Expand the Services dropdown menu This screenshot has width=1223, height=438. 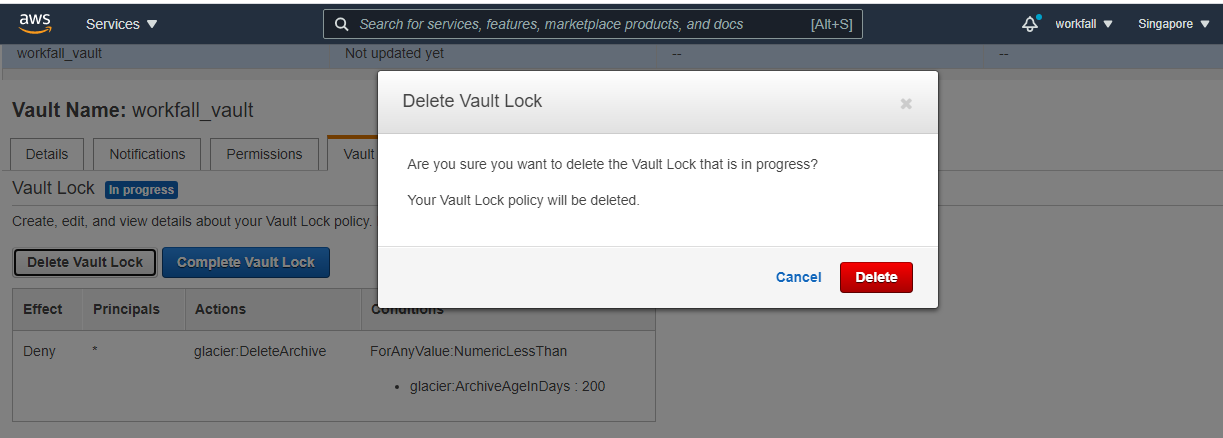[122, 24]
